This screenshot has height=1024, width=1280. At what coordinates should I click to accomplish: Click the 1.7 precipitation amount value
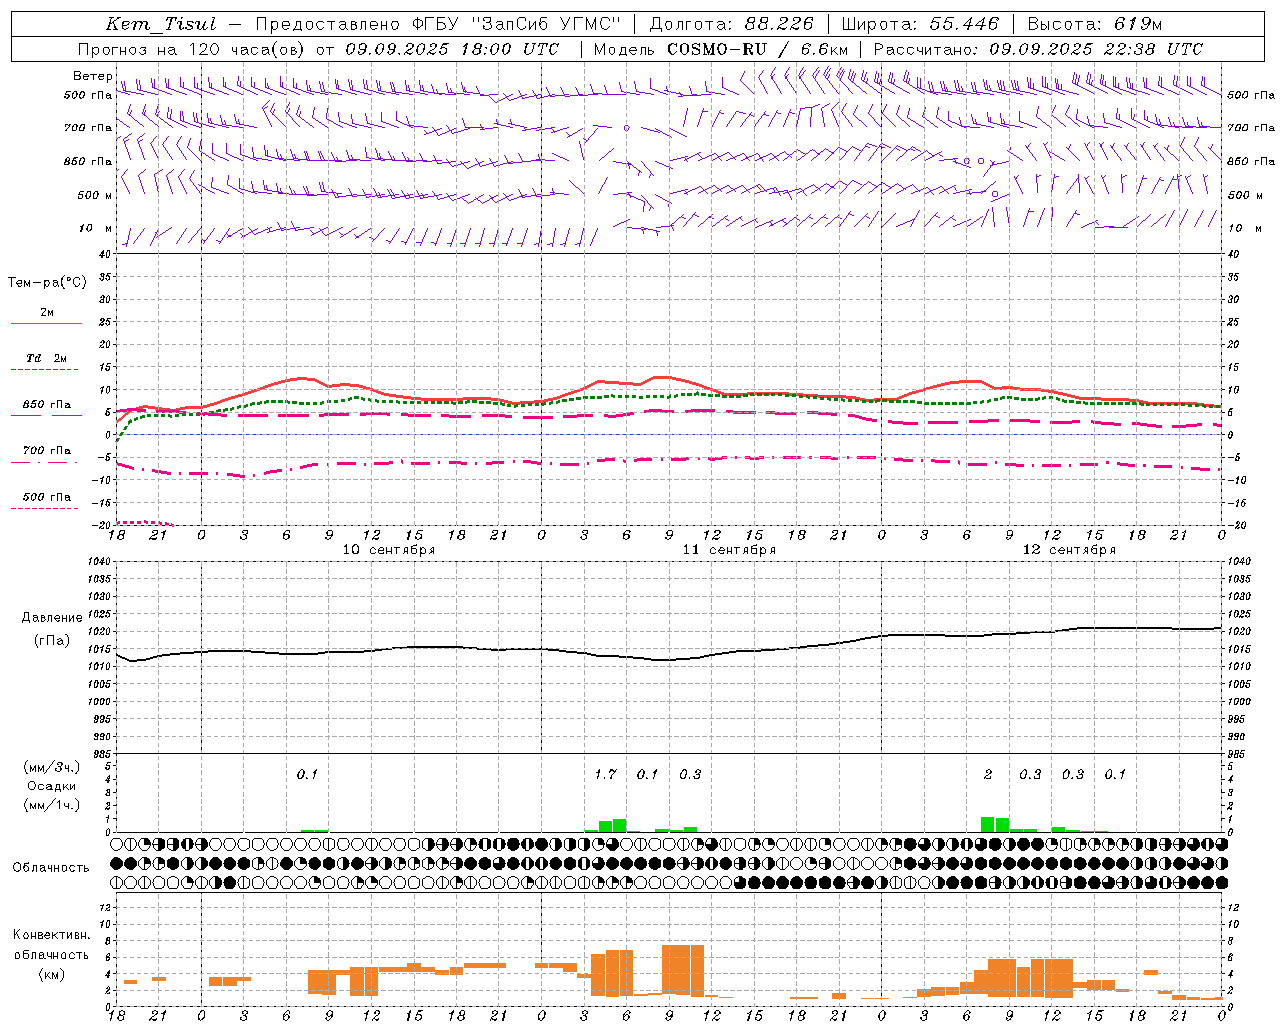[605, 774]
